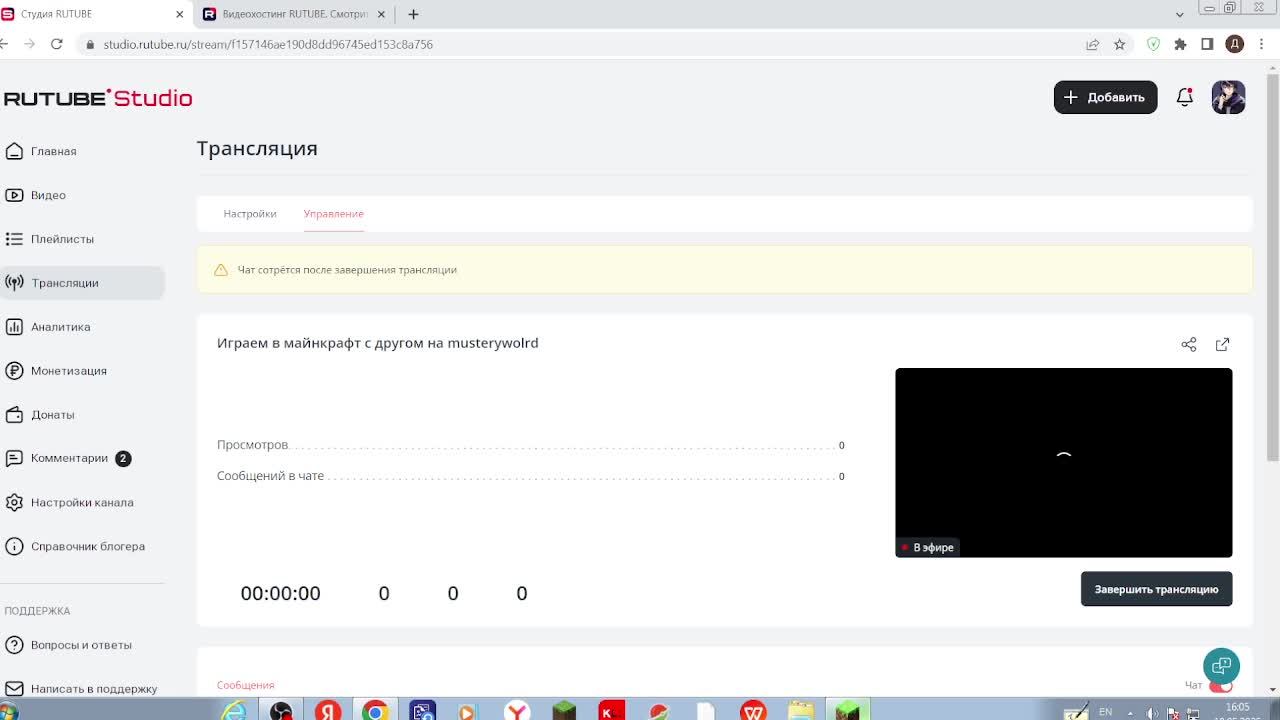Open Yandex red Я icon in taskbar
The height and width of the screenshot is (720, 1280).
point(328,711)
